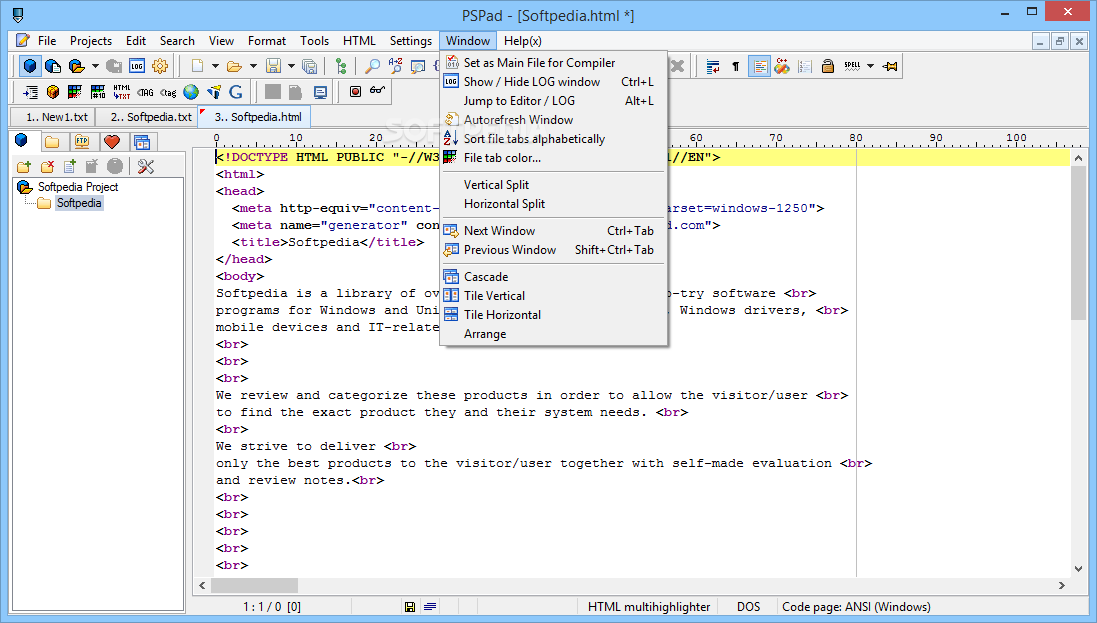1097x623 pixels.
Task: Click the search in files icon
Action: coord(418,66)
